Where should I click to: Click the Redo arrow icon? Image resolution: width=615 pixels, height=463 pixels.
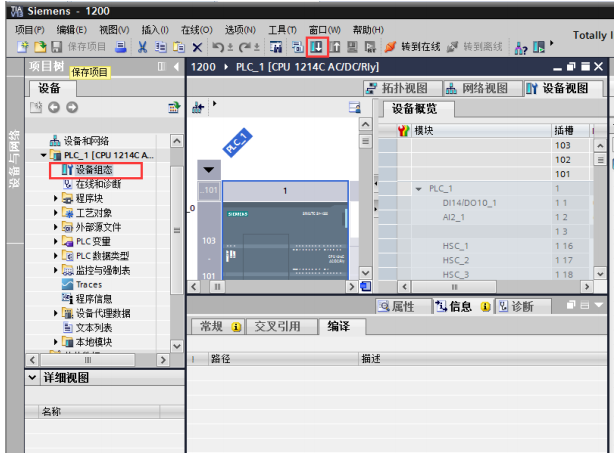[244, 47]
